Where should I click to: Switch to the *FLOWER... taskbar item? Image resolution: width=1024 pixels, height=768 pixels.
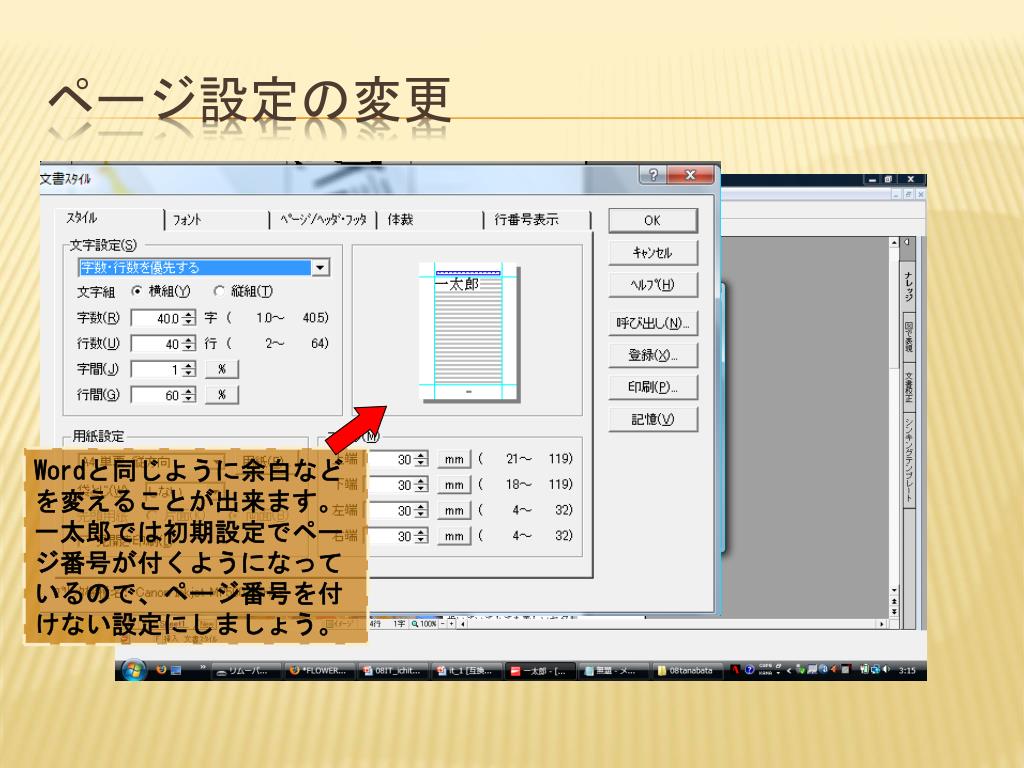(320, 671)
